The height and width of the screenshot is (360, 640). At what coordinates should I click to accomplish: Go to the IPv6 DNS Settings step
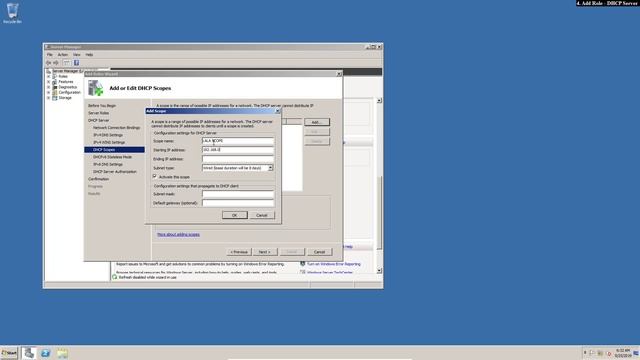point(108,164)
